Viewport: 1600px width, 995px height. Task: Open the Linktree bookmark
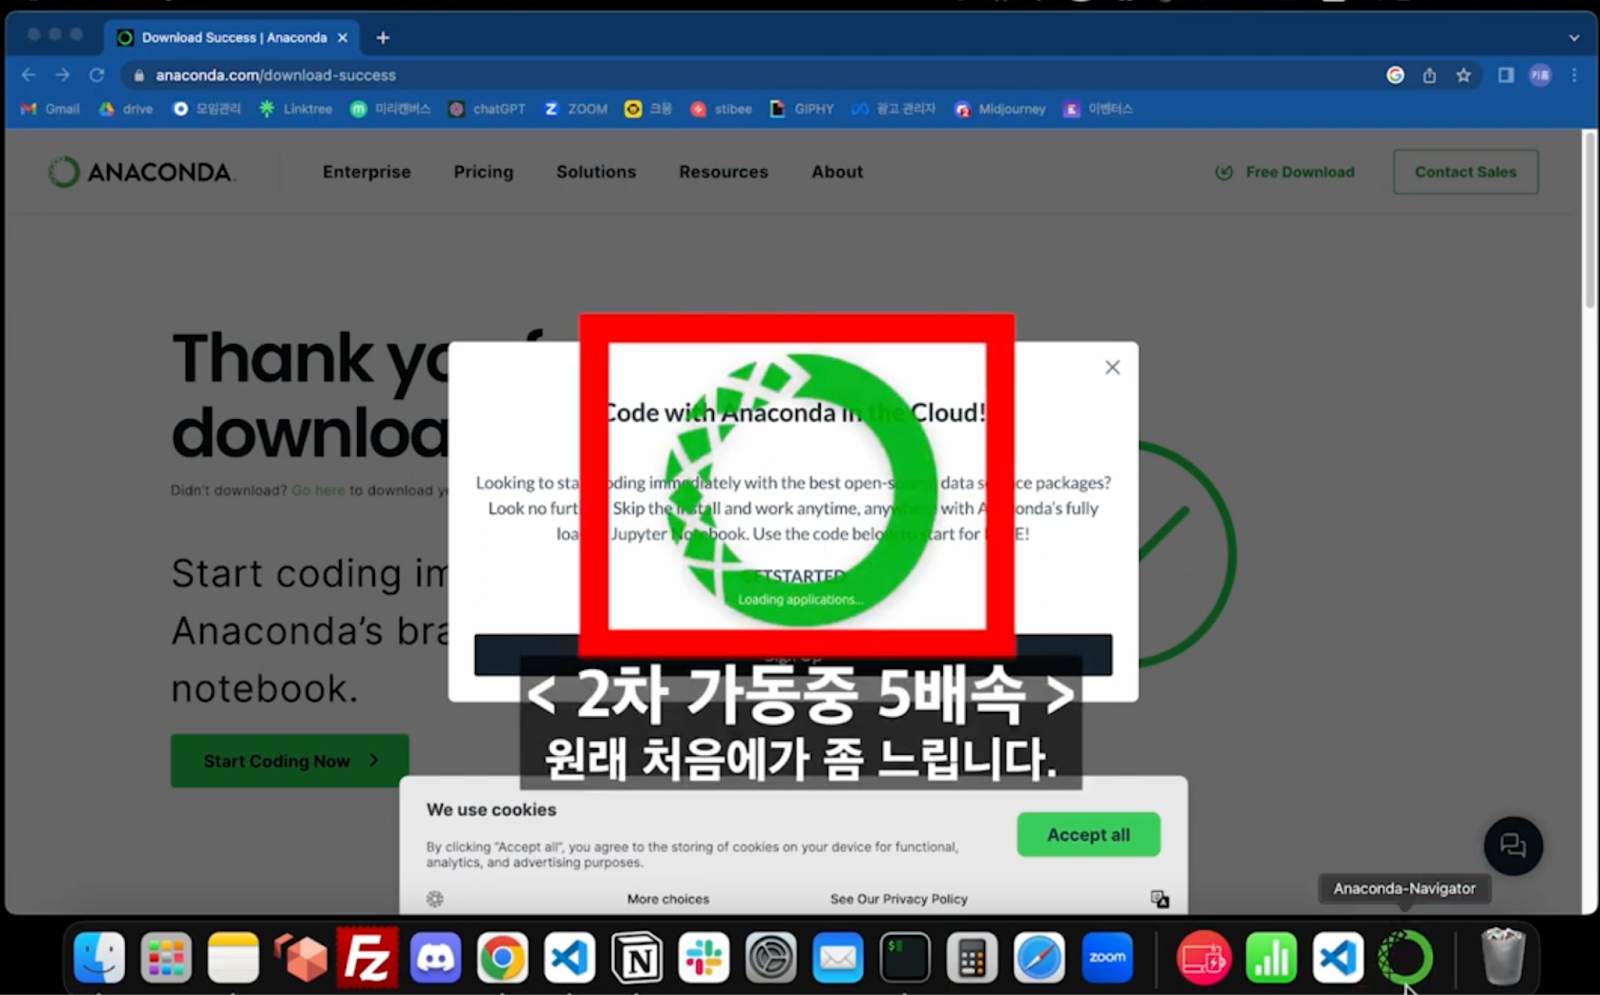[295, 109]
